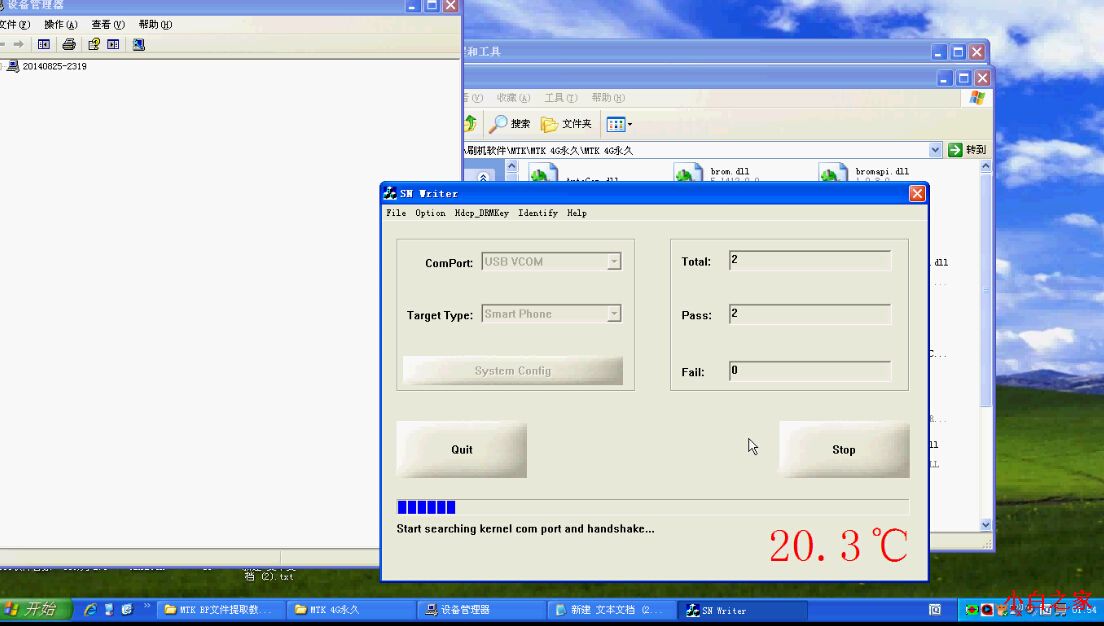The image size is (1104, 626).
Task: Click the side pane scroll-up arrow in Explorer
Action: point(512,167)
